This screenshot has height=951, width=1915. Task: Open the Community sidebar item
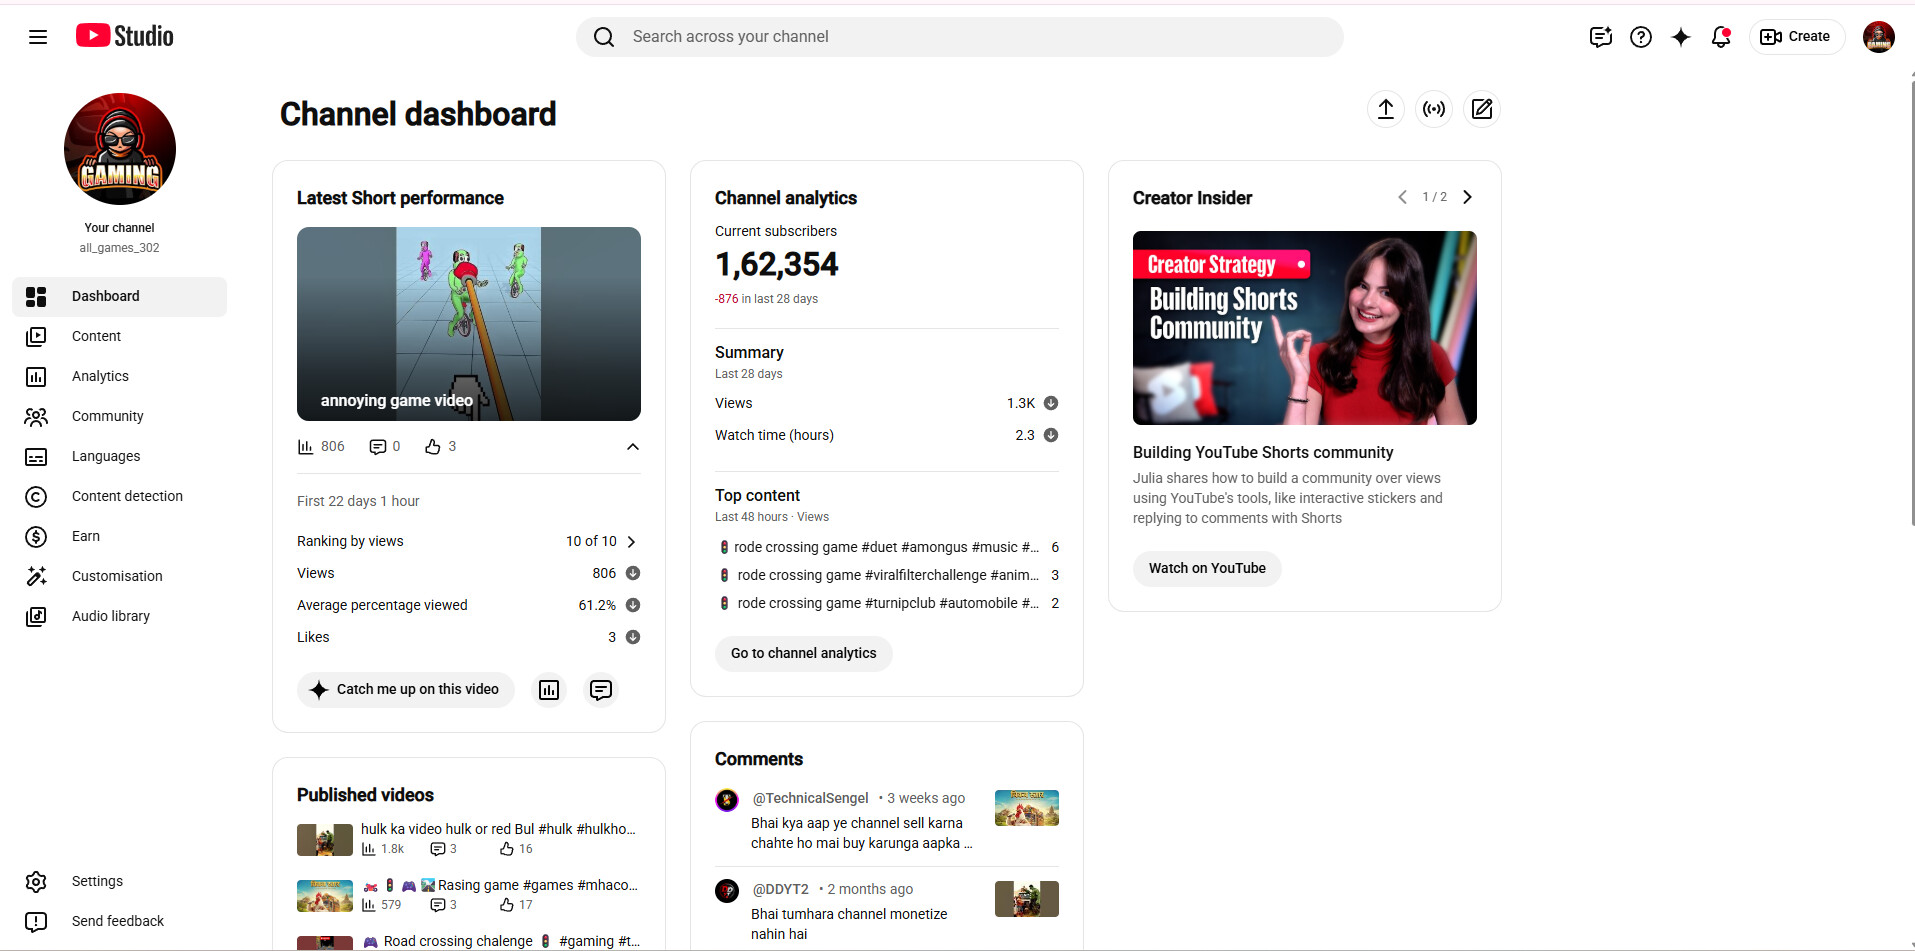coord(120,417)
